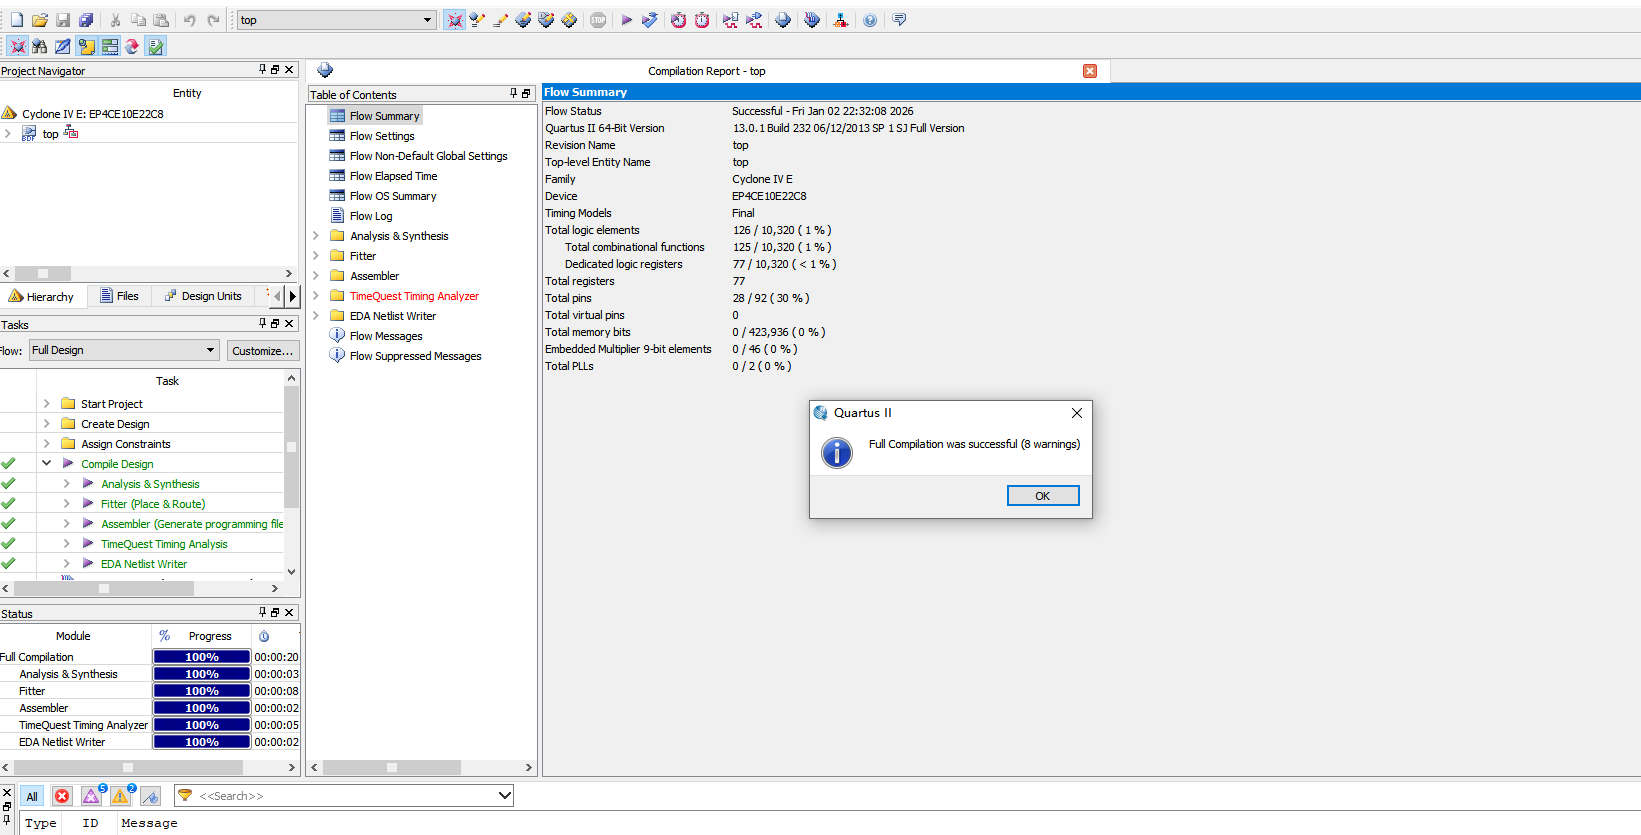Click the funnel icon in the message search box
Screen dimensions: 1641x835
click(185, 796)
